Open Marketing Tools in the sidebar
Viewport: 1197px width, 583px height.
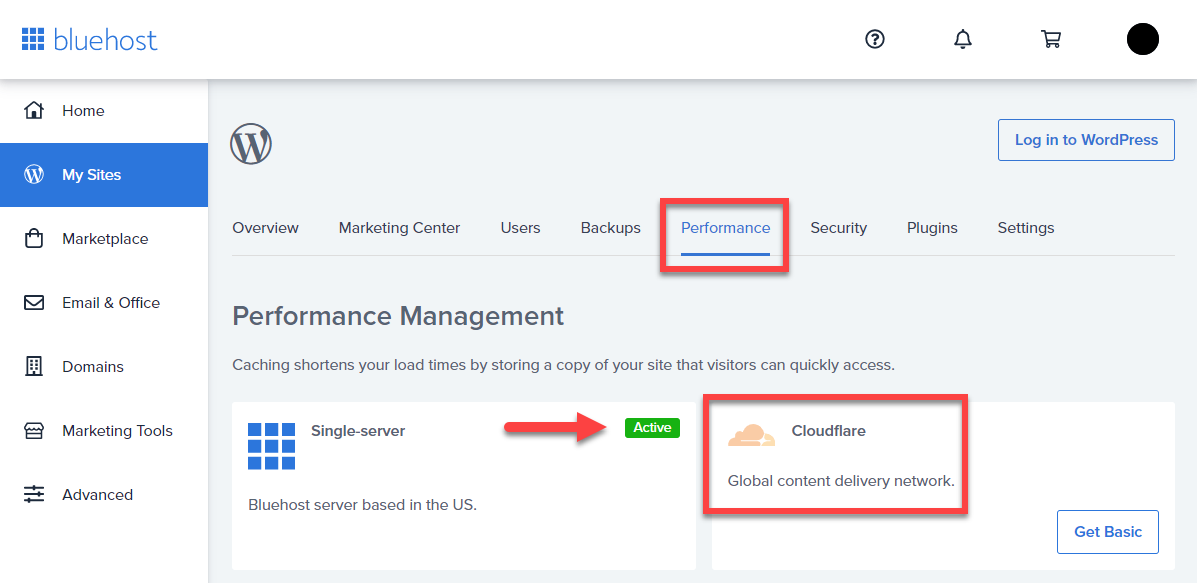point(104,430)
